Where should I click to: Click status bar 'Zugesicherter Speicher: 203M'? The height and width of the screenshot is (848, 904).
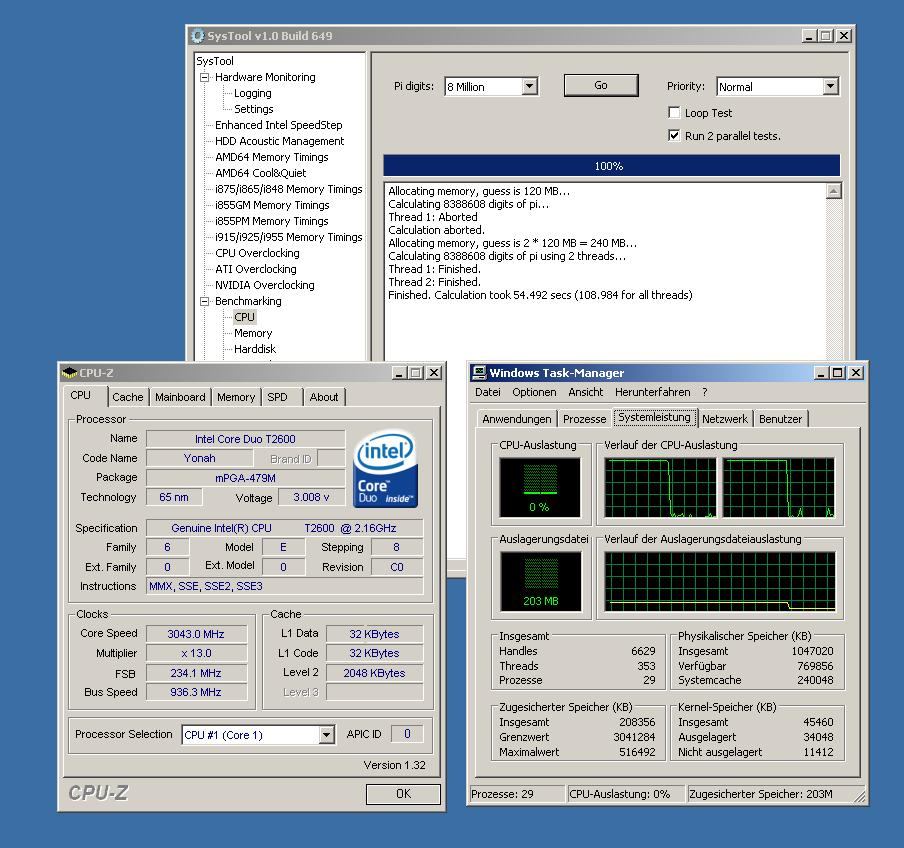point(776,794)
